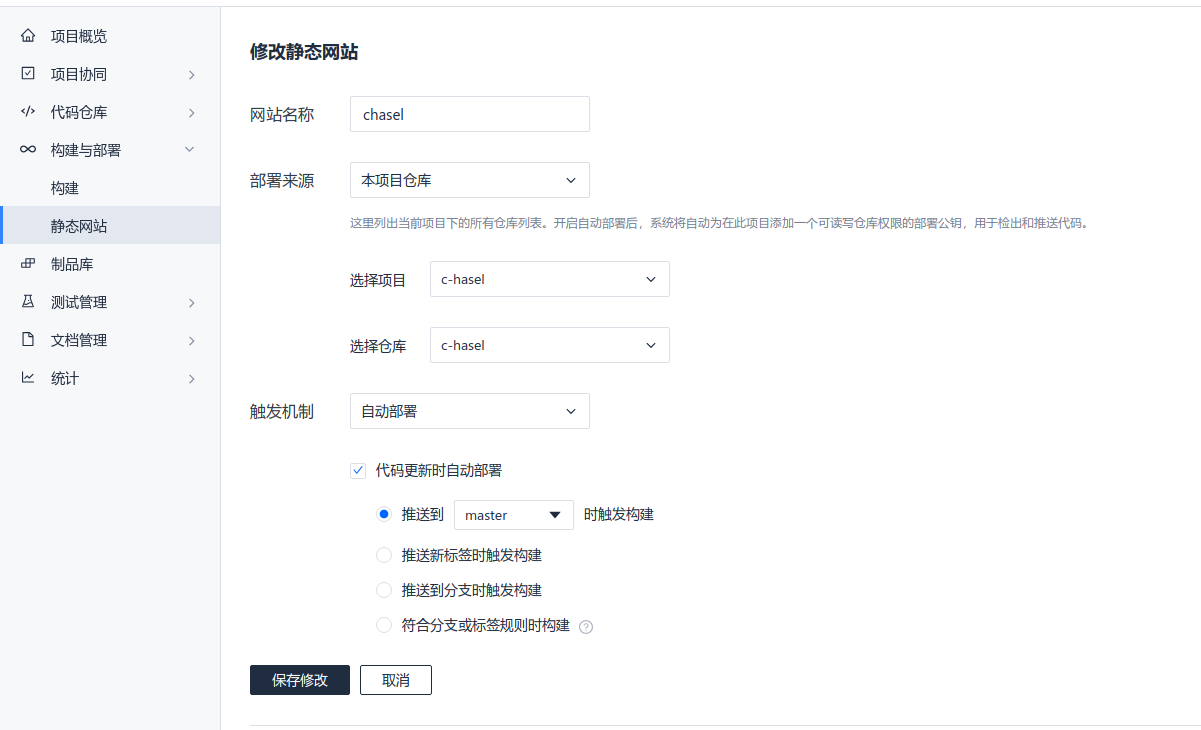1201x730 pixels.
Task: Select 静态网站 in the sidebar
Action: click(x=79, y=226)
